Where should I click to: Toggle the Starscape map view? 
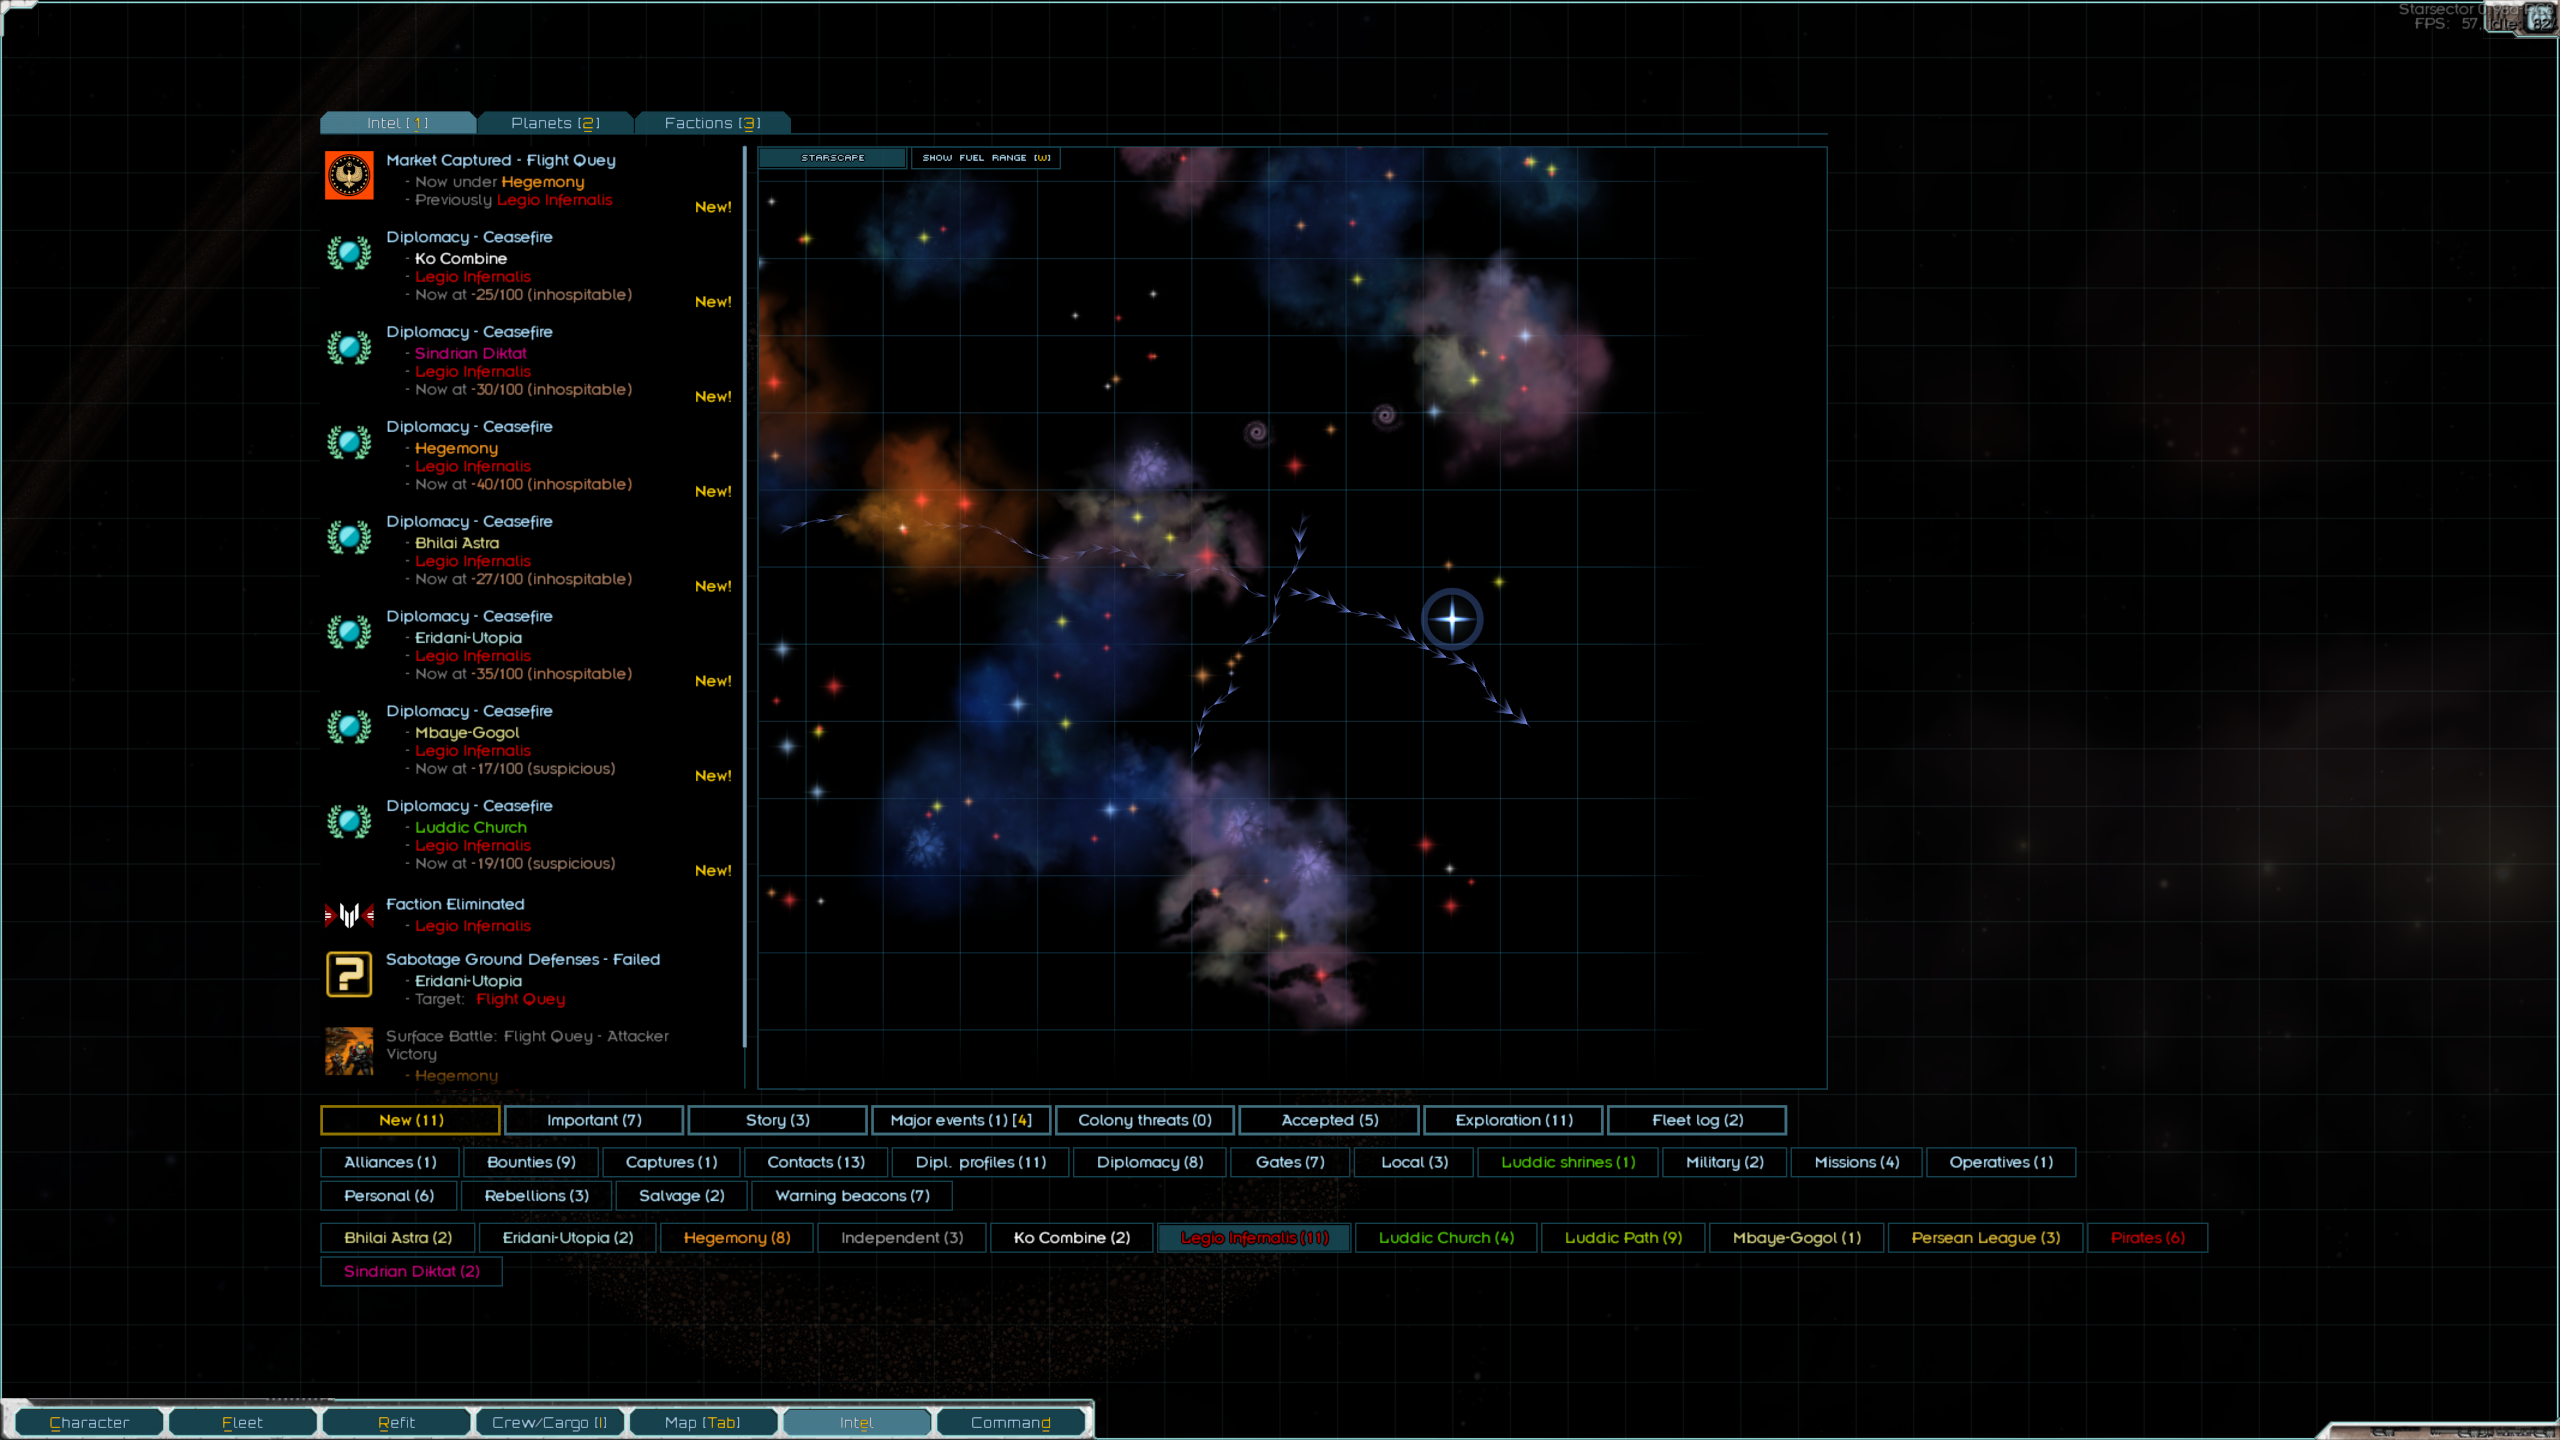click(x=832, y=158)
